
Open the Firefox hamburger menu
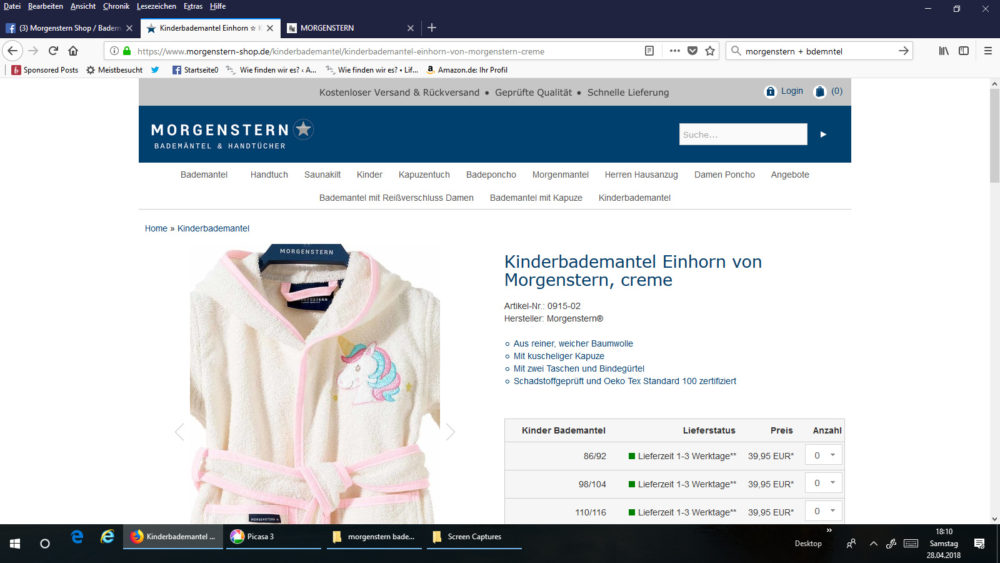[x=988, y=51]
